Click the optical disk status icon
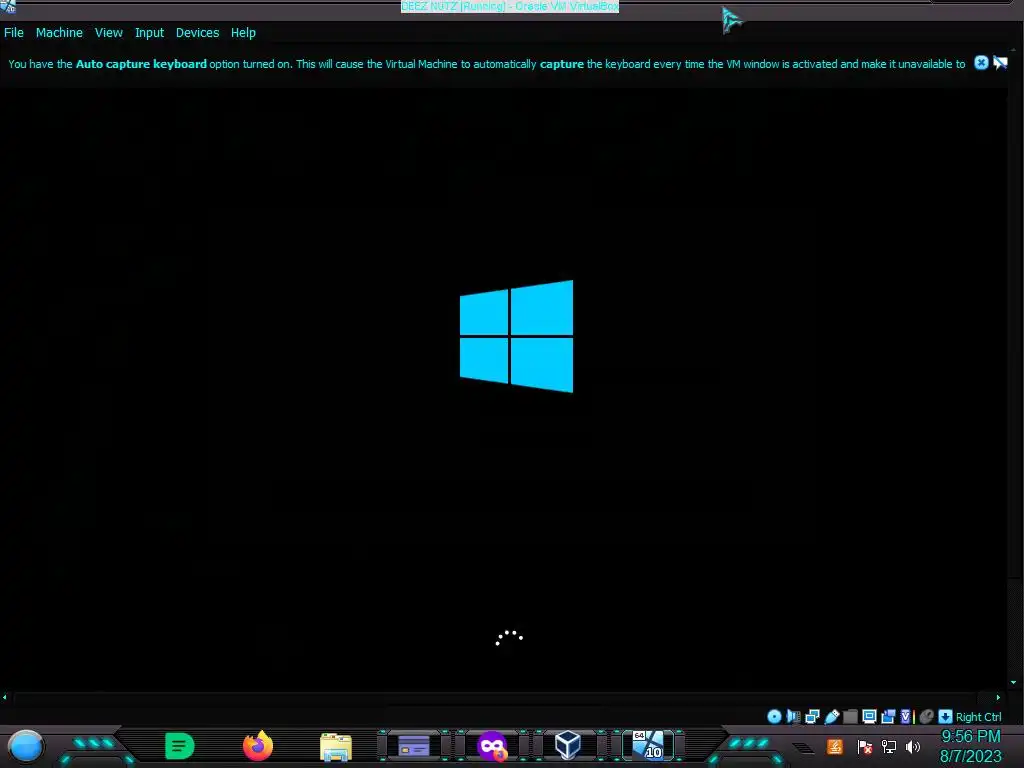This screenshot has width=1024, height=768. coord(774,716)
